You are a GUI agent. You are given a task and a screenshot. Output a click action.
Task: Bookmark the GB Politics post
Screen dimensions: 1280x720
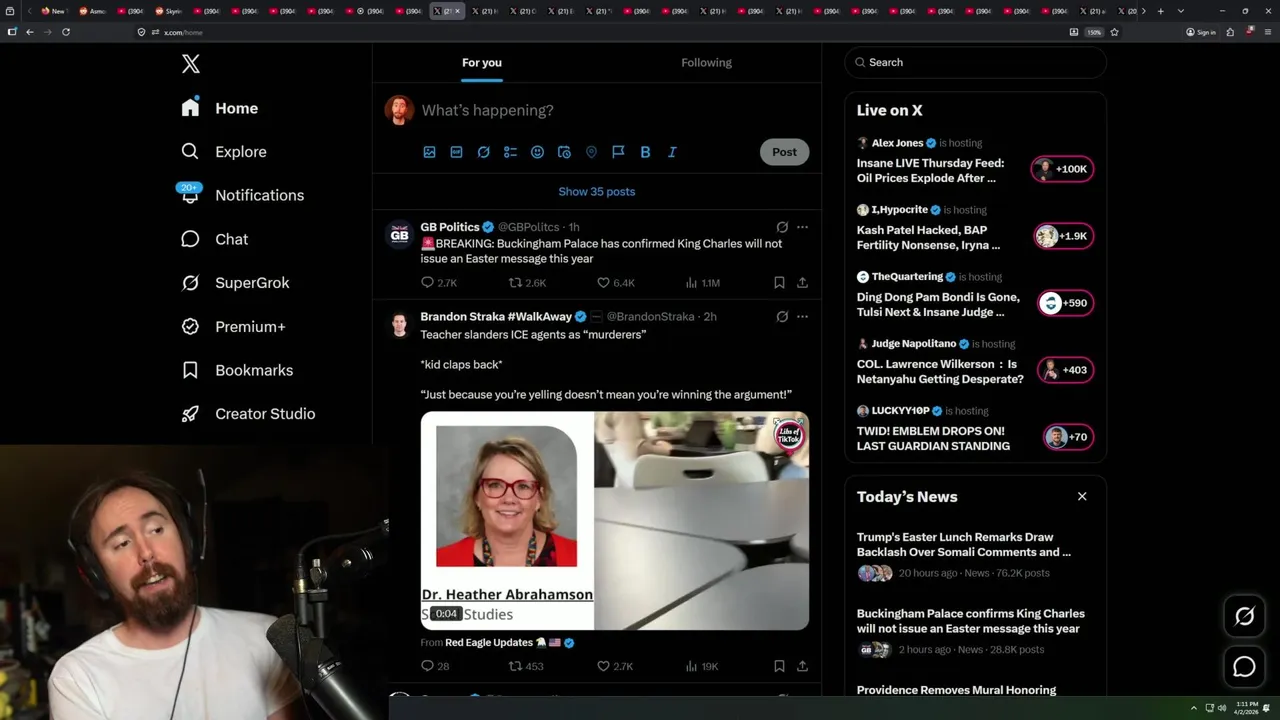pyautogui.click(x=779, y=283)
